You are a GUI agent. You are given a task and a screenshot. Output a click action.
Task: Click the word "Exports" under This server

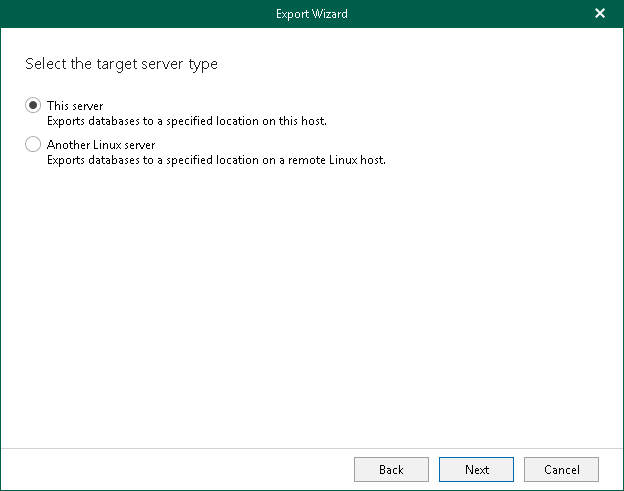67,121
